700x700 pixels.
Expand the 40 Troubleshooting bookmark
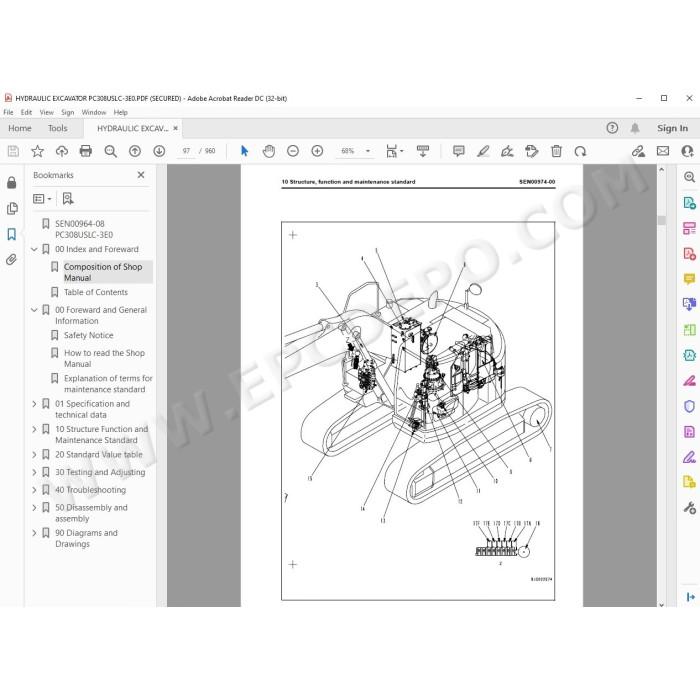tap(34, 490)
